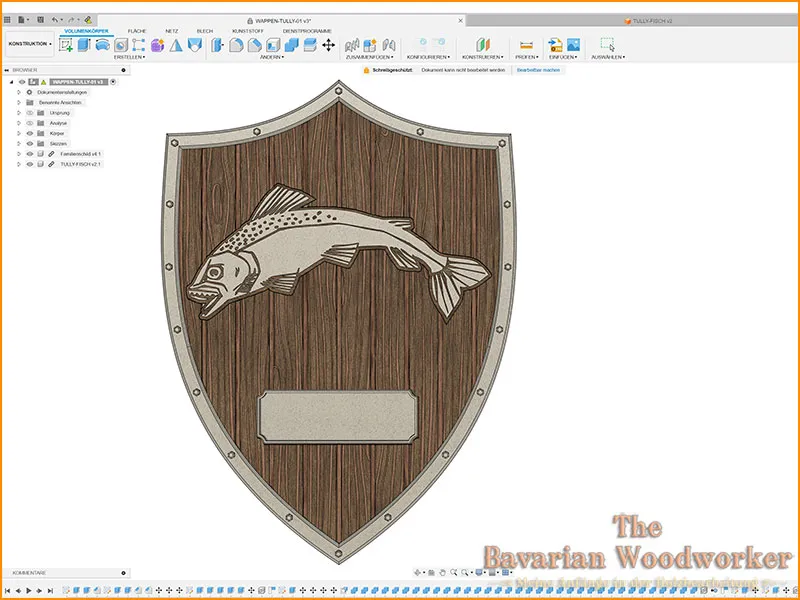Click the Orbit icon in navigation bar
800x600 pixels.
(x=418, y=573)
